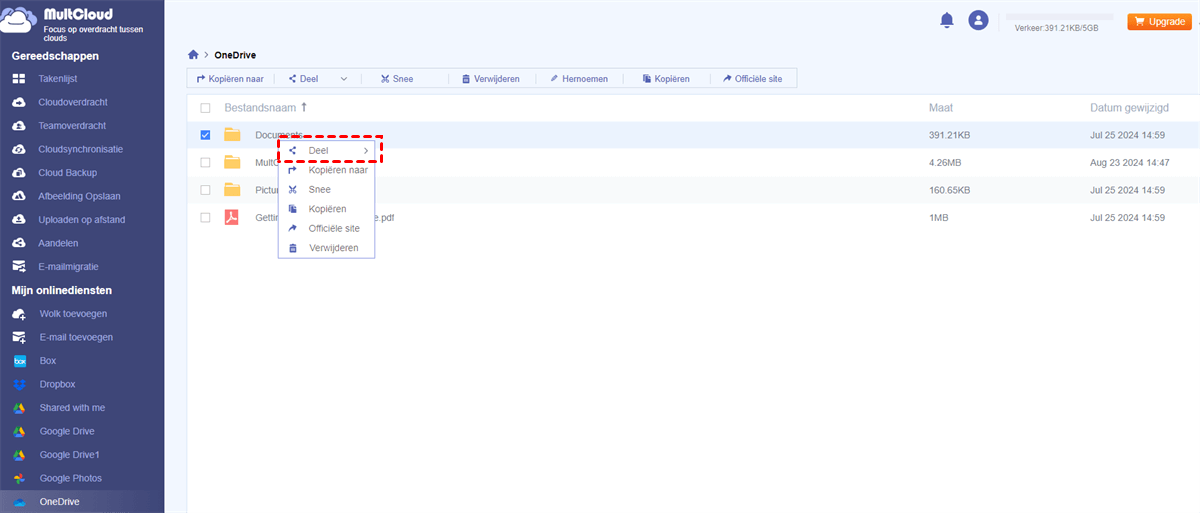Click the E-mail toevoegen icon
The image size is (1200, 513).
point(19,337)
